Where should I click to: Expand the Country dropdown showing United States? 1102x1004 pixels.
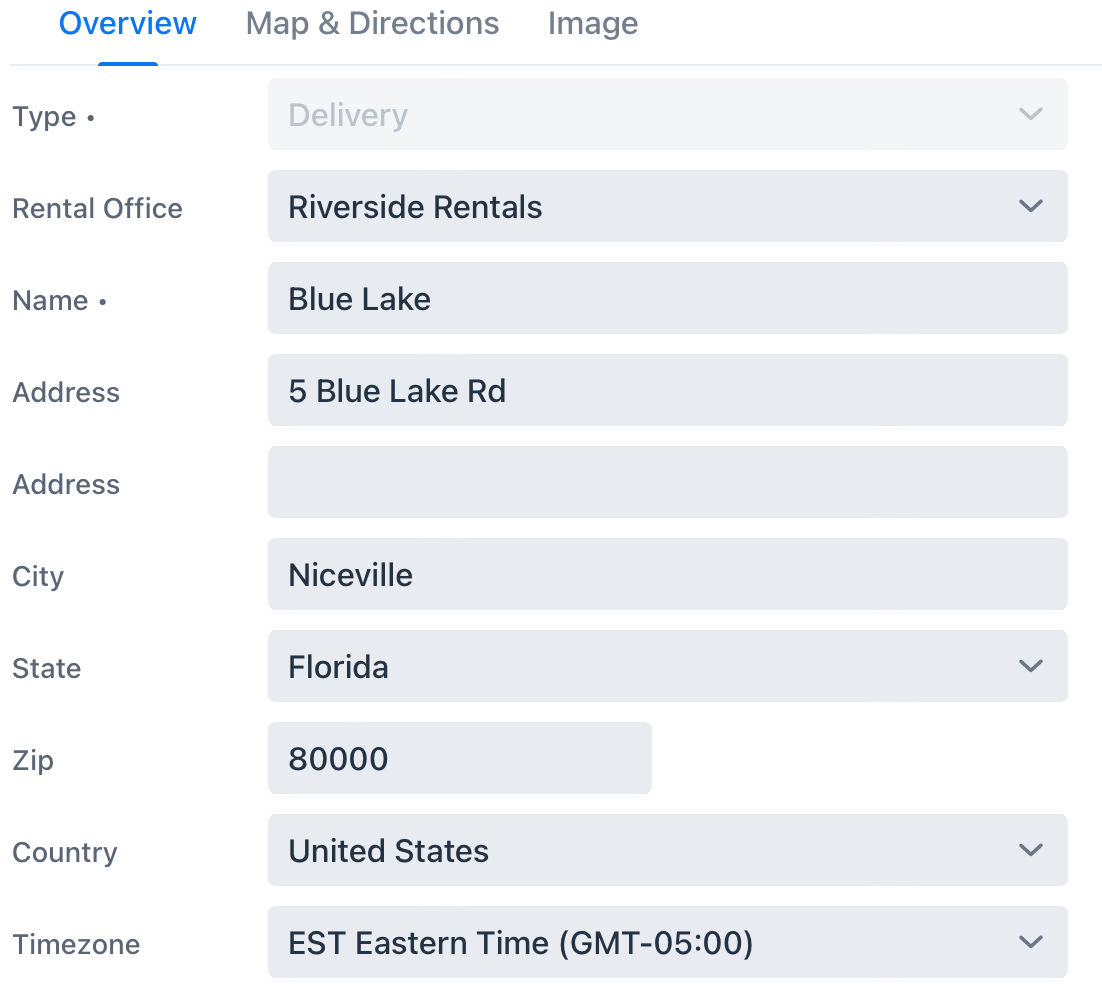(668, 851)
